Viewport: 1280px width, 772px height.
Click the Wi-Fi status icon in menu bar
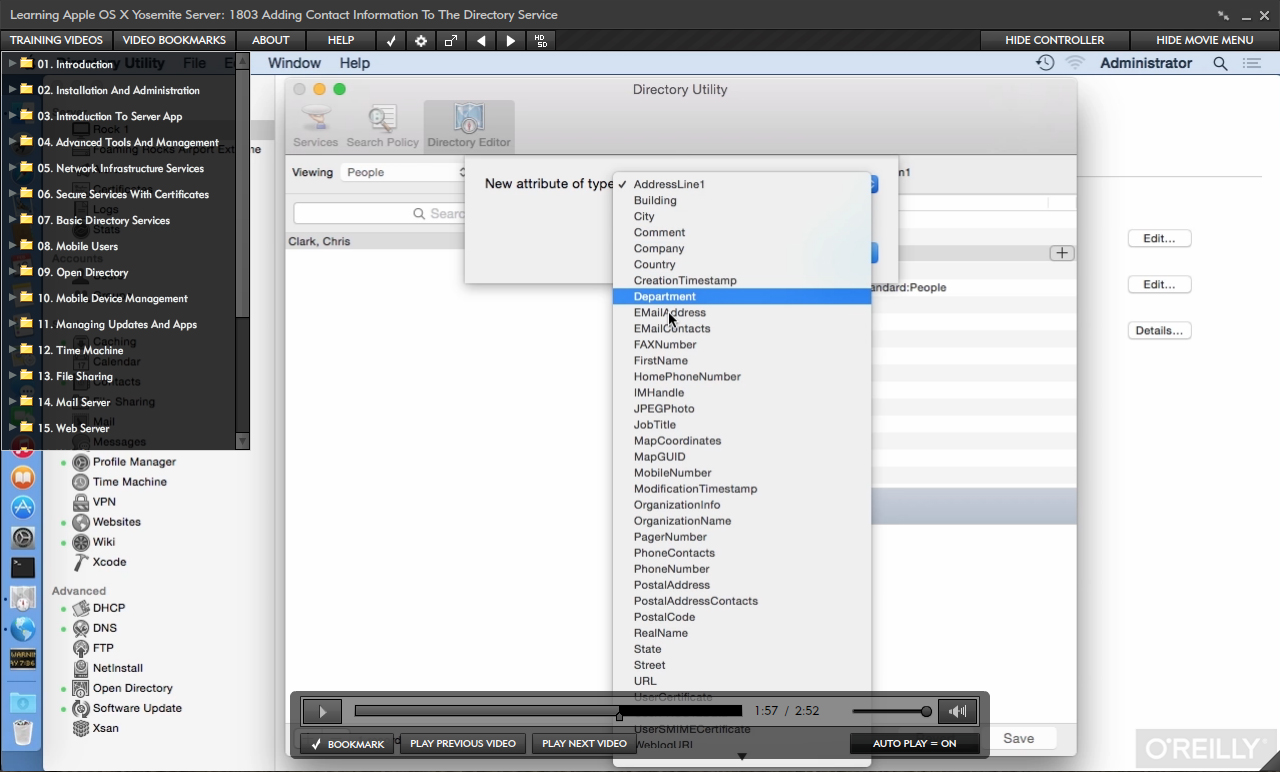click(x=1075, y=63)
